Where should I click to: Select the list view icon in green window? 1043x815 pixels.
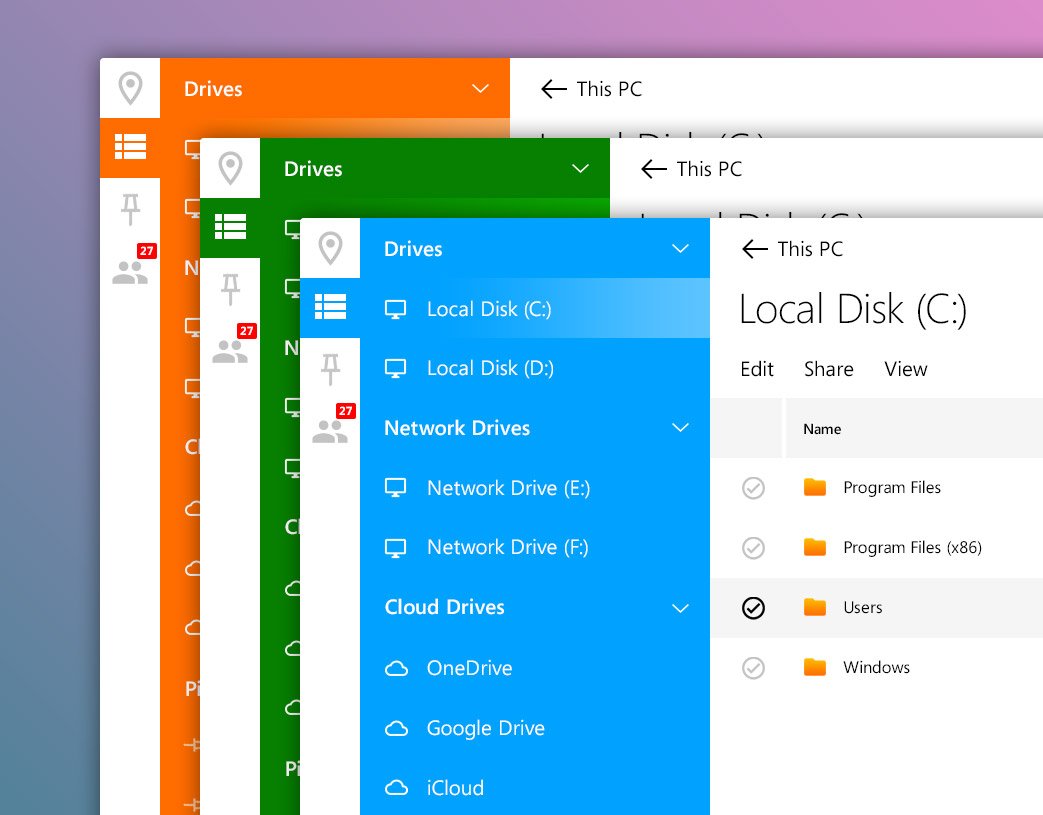click(231, 227)
